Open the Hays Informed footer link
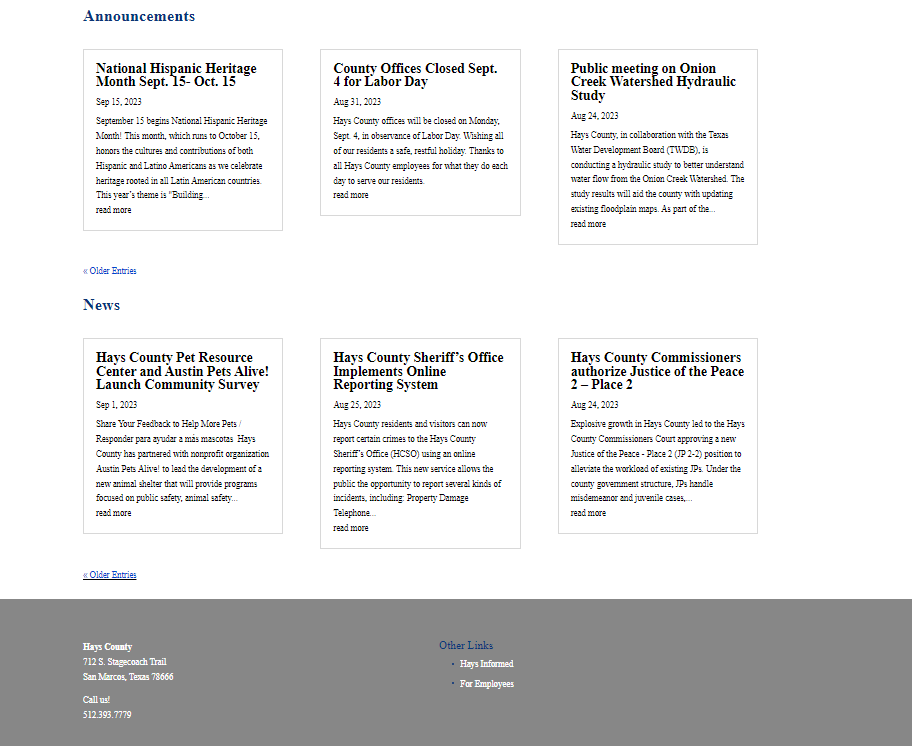 click(486, 664)
